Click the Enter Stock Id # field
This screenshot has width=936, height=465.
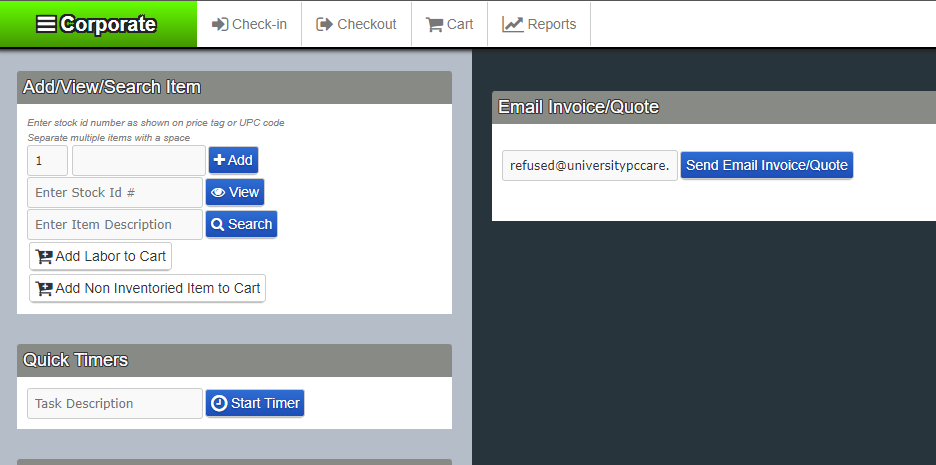(x=114, y=192)
